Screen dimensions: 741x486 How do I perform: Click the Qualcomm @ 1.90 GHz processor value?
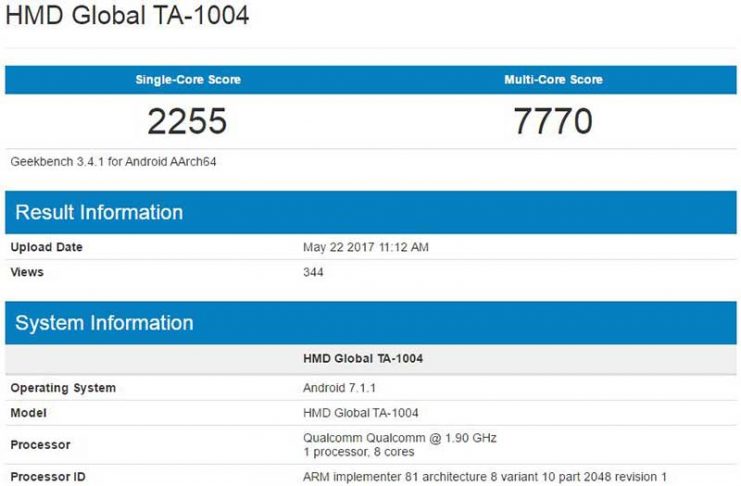pyautogui.click(x=400, y=438)
